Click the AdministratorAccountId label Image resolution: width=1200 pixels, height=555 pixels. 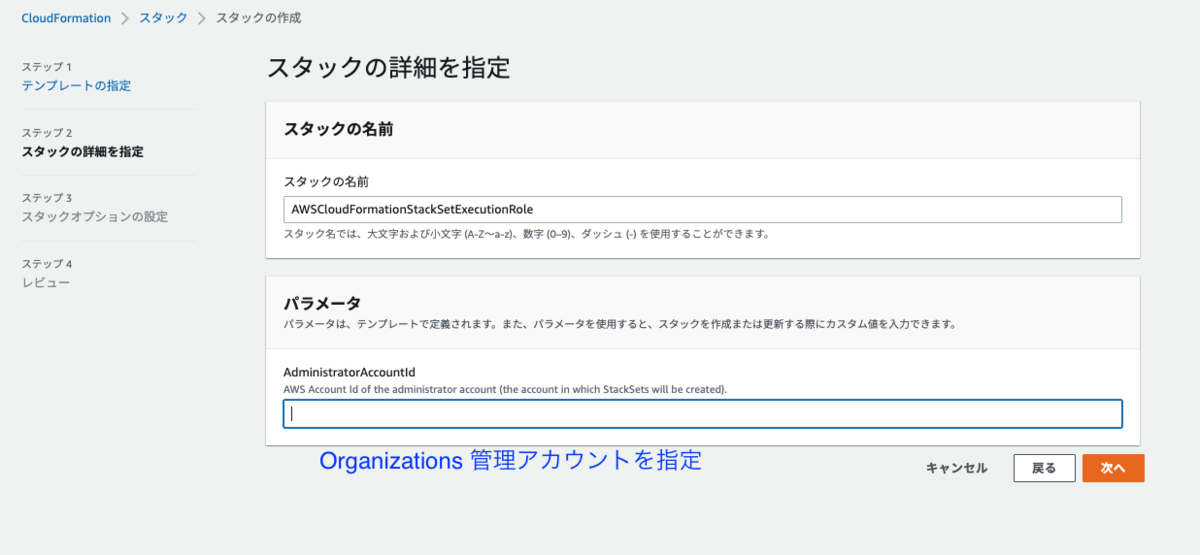point(349,371)
